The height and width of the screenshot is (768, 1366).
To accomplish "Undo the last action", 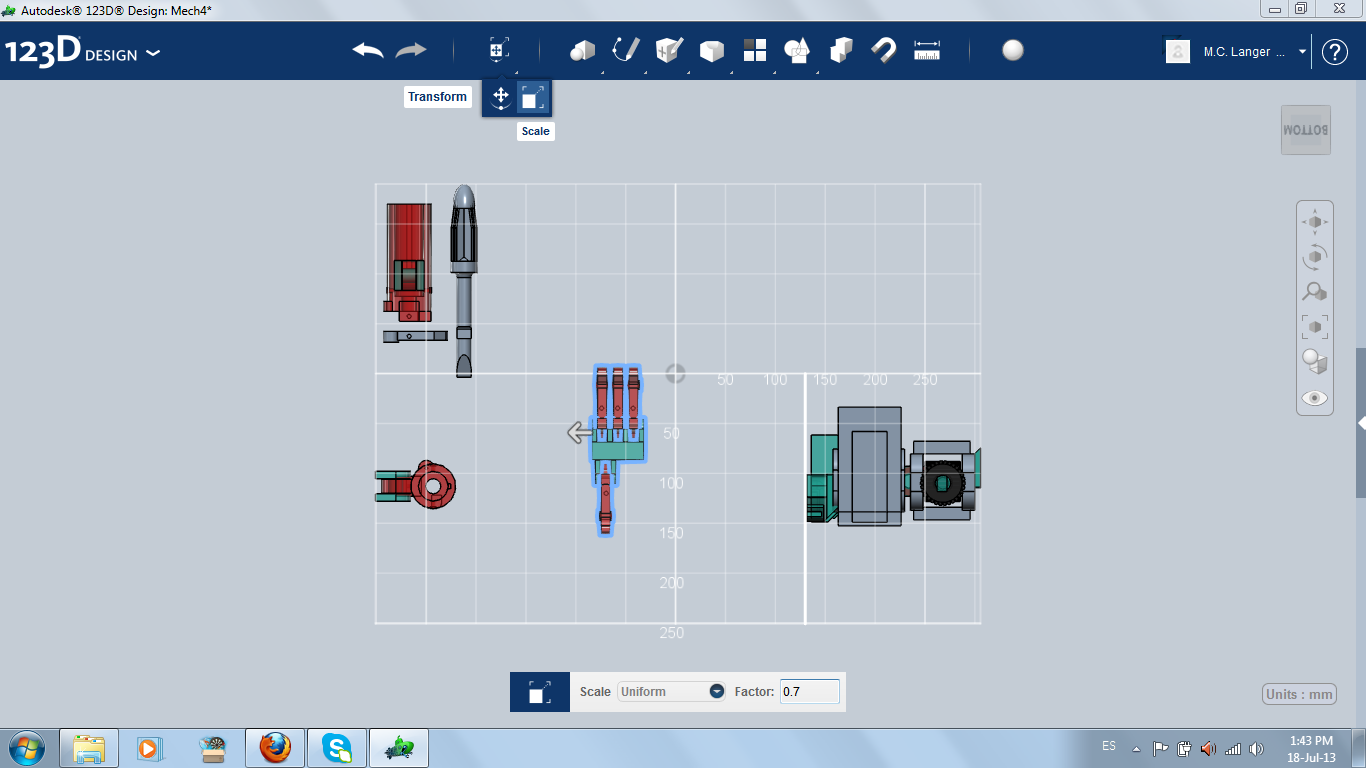I will (368, 50).
